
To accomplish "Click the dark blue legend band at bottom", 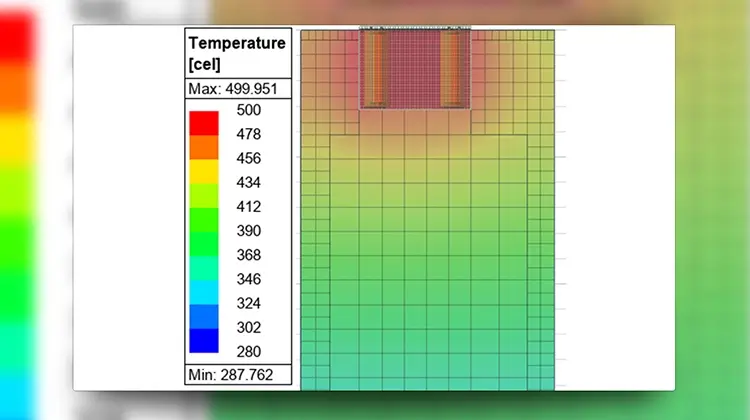I will tap(204, 340).
